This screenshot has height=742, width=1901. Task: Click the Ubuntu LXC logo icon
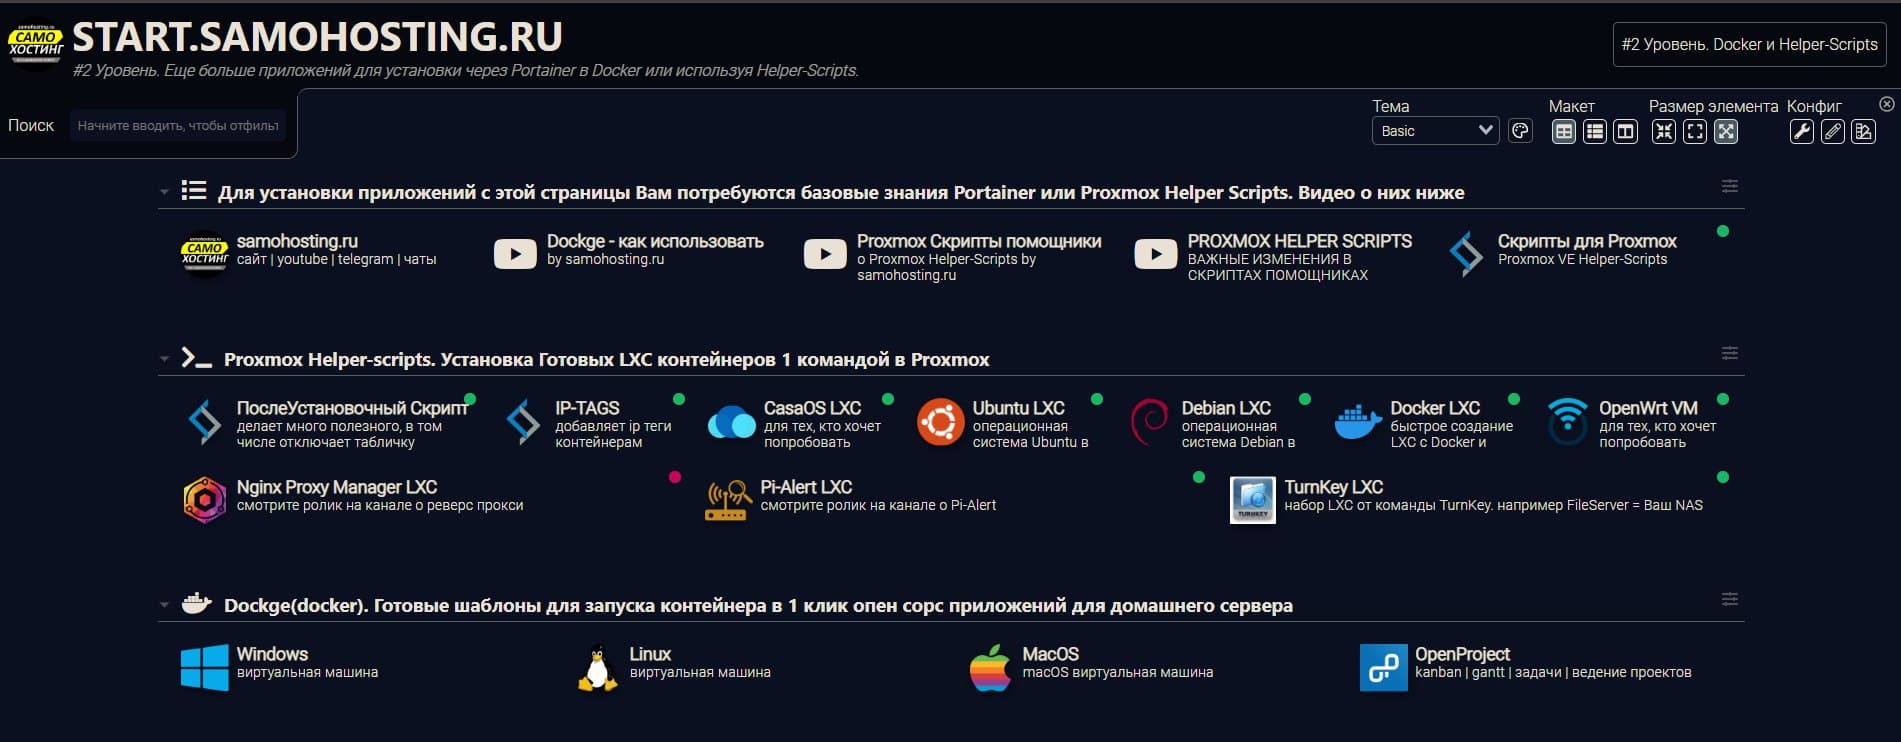[940, 422]
